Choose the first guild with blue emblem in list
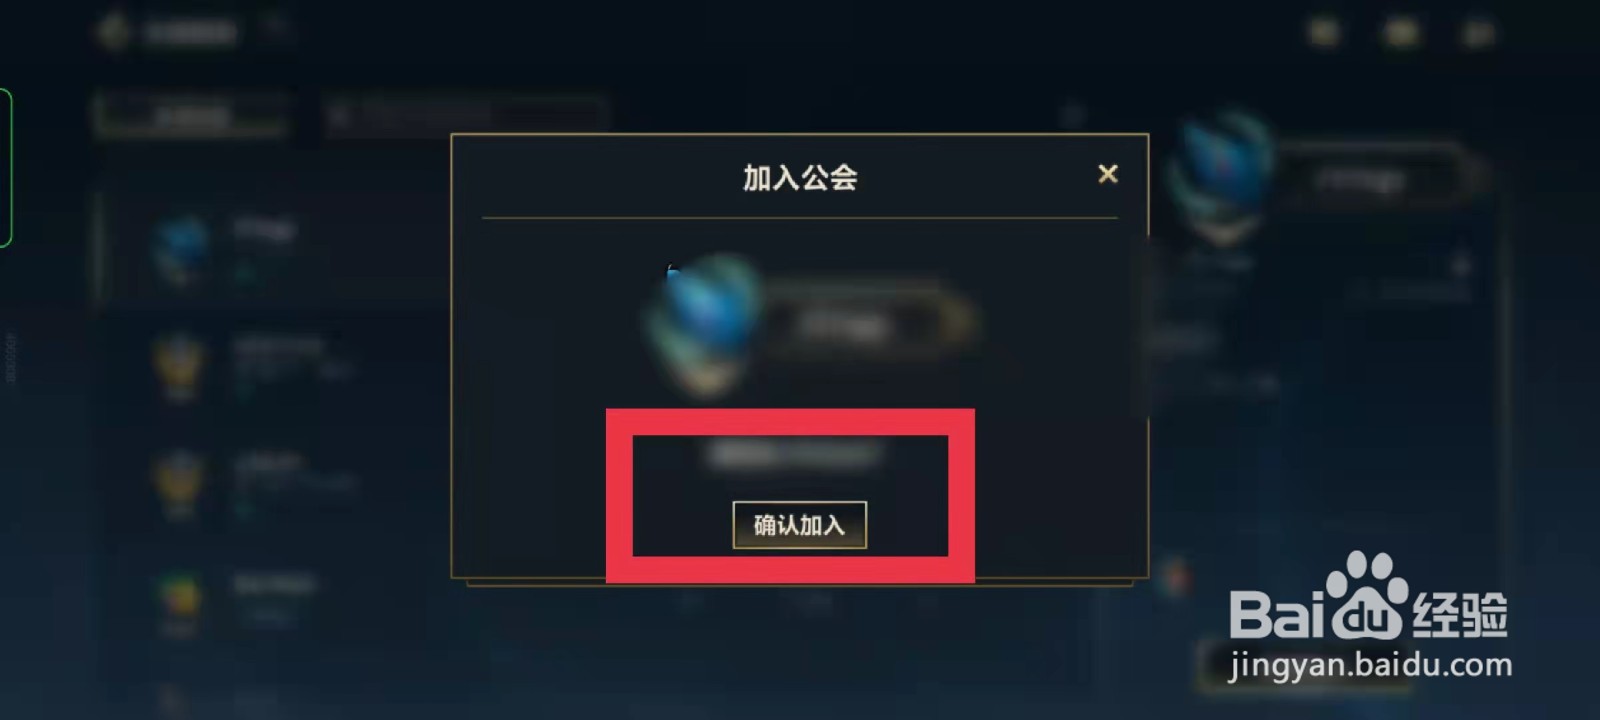The height and width of the screenshot is (720, 1600). [270, 246]
